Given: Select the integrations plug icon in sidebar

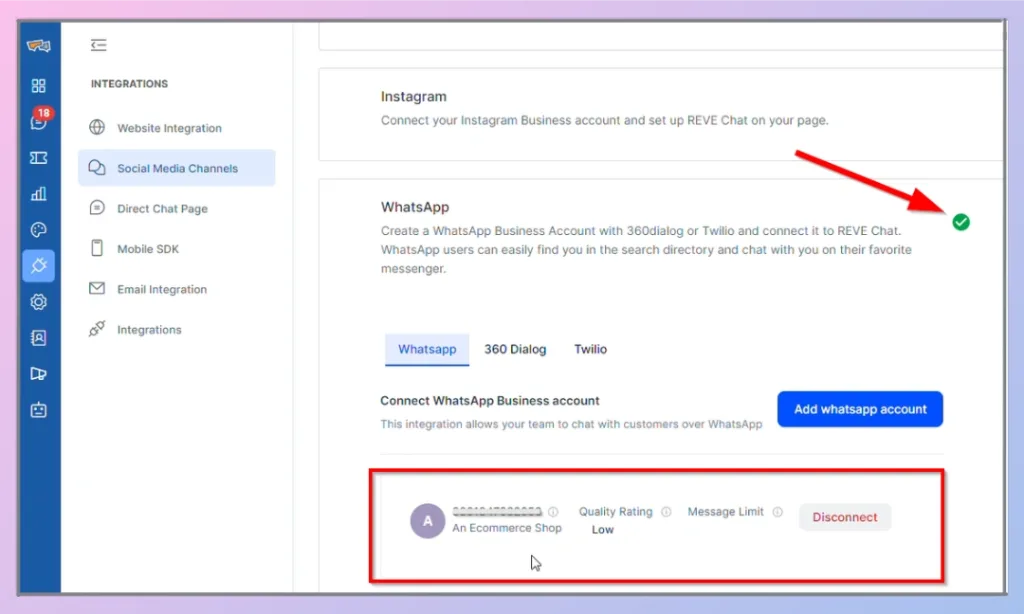Looking at the screenshot, I should point(39,266).
